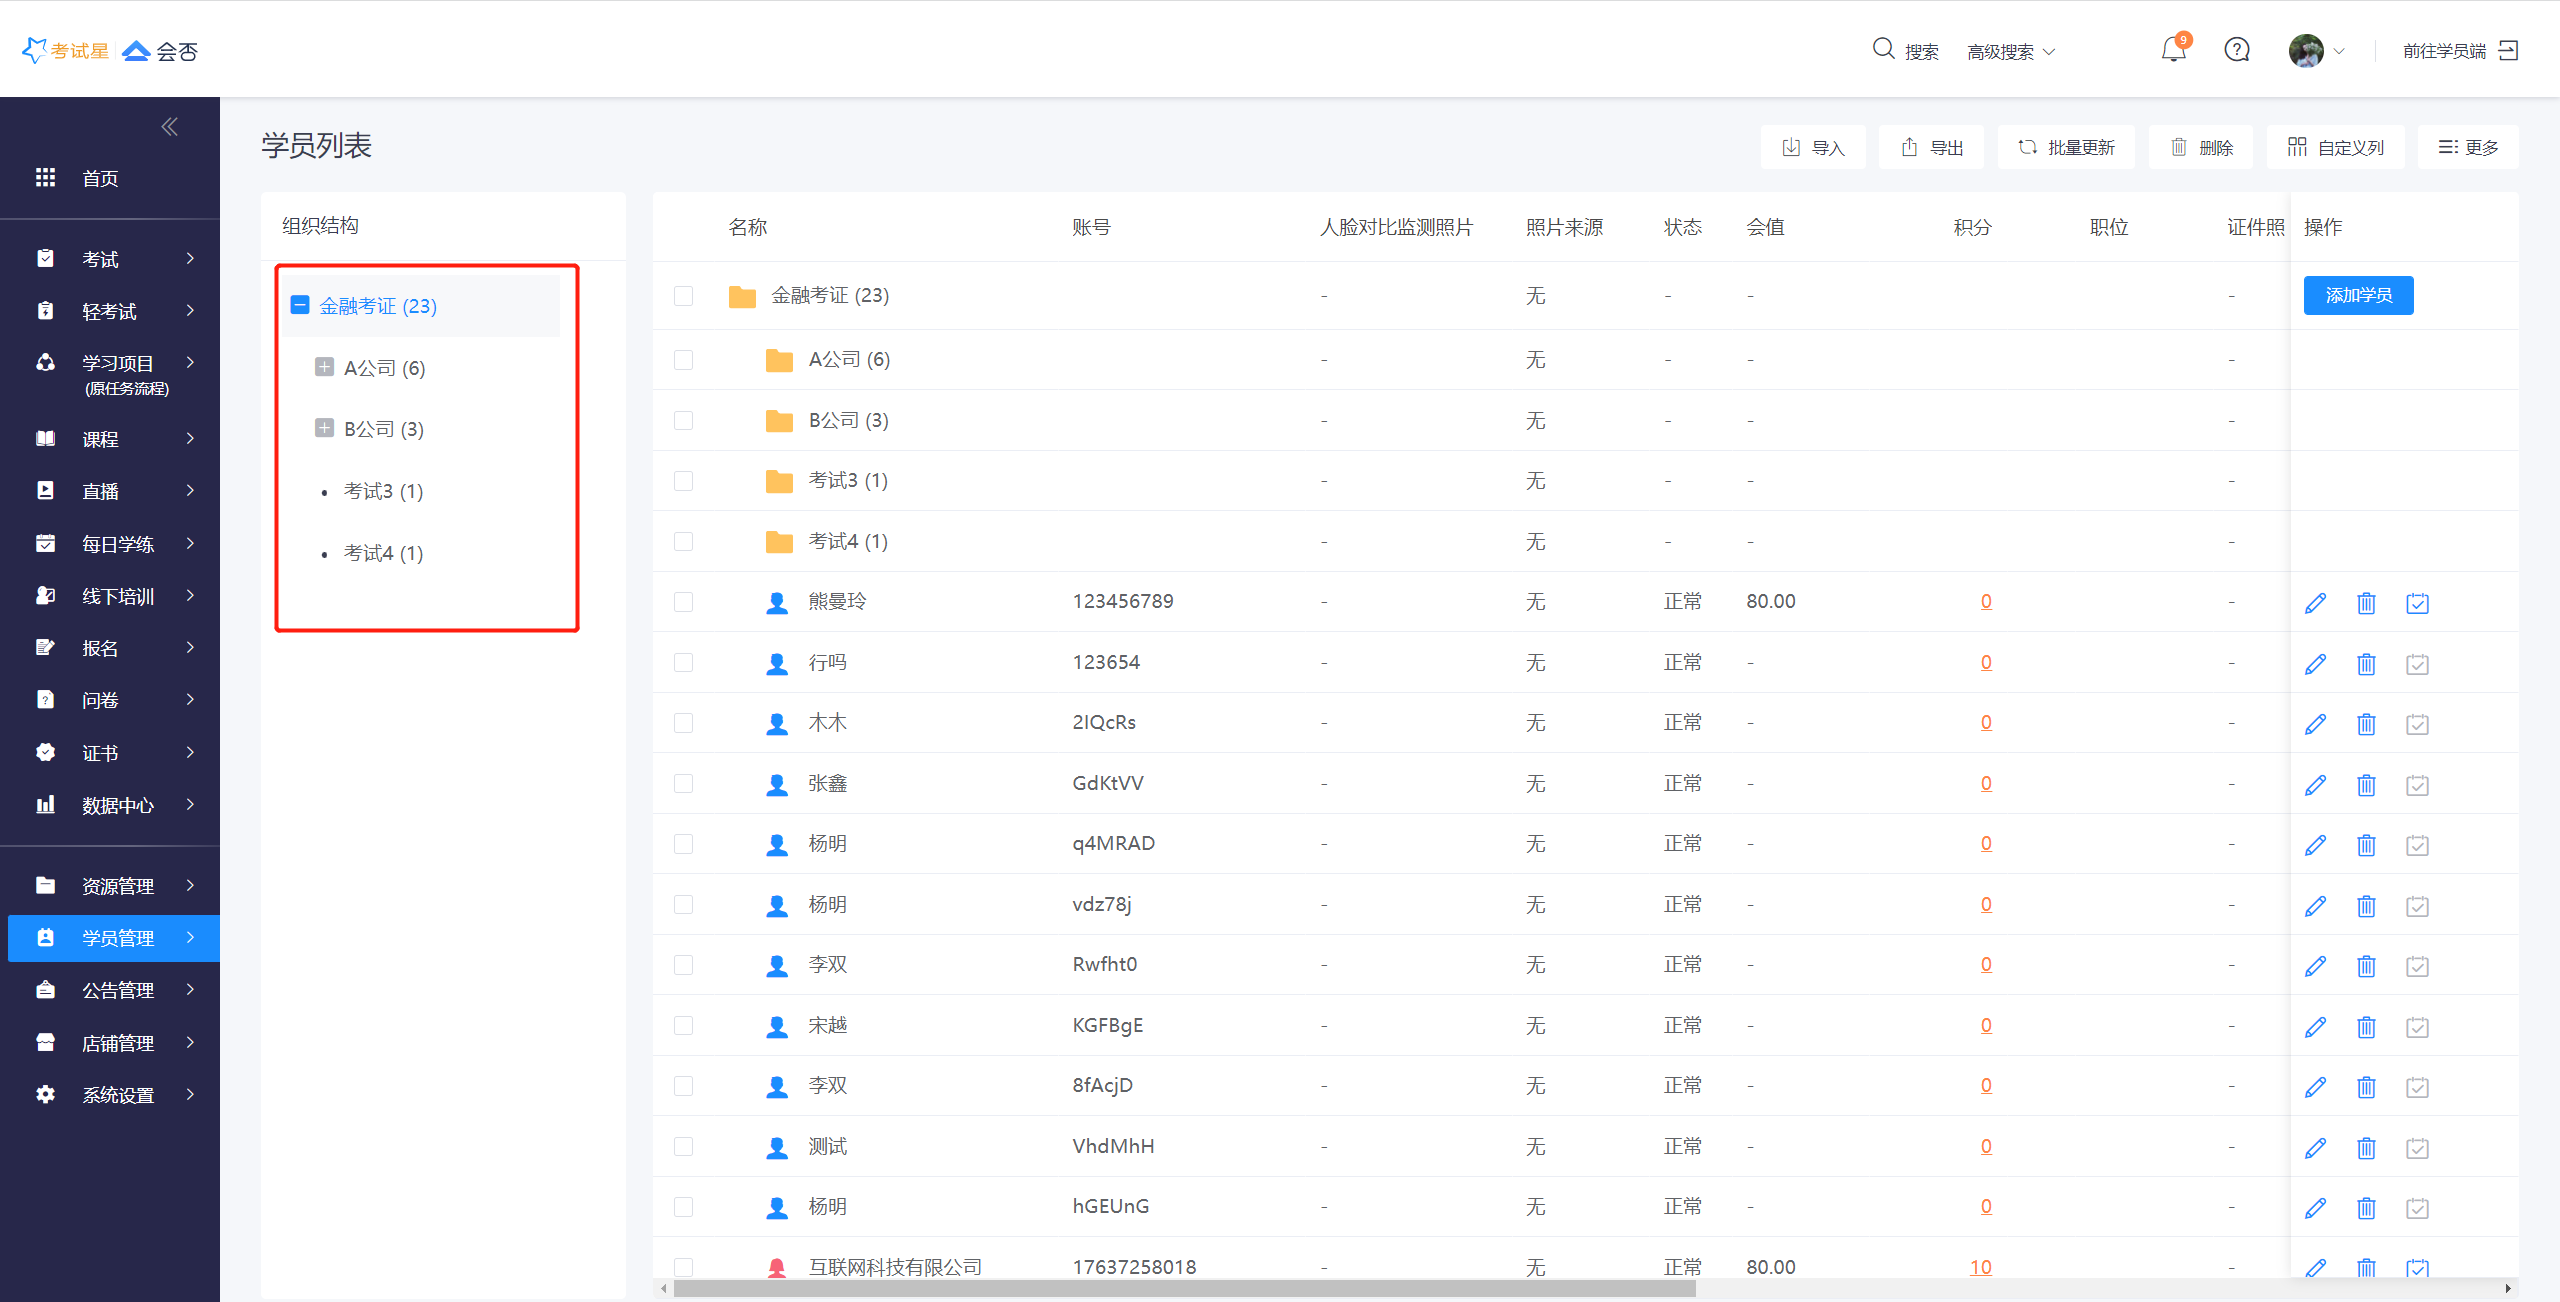The height and width of the screenshot is (1302, 2560).
Task: Tick the checkbox for 宋越 row
Action: tap(684, 1026)
